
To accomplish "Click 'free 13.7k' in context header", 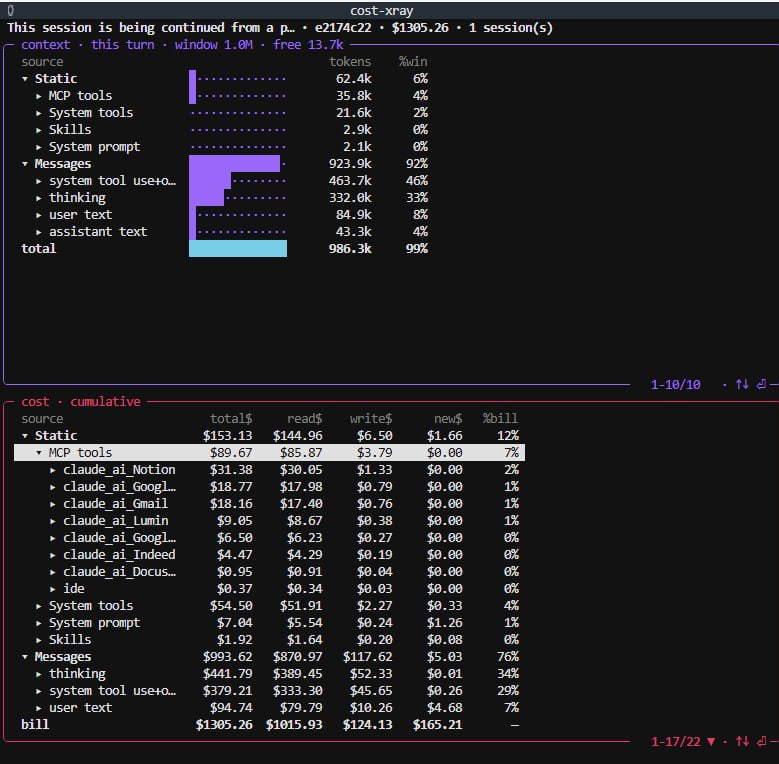I will 308,45.
